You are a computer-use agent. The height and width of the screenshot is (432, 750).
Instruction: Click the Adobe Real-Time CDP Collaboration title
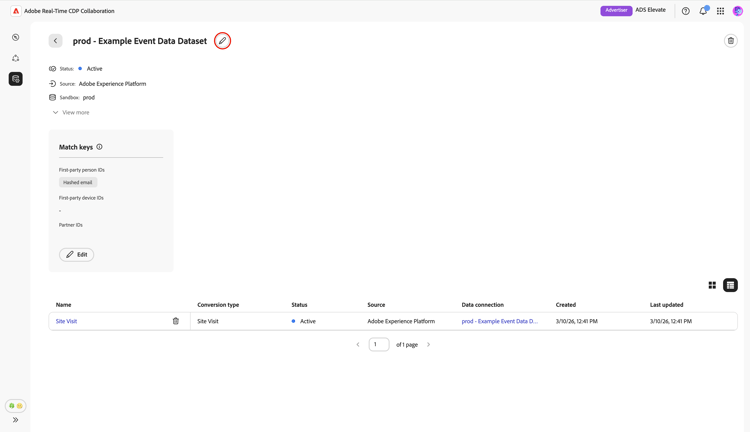coord(69,11)
